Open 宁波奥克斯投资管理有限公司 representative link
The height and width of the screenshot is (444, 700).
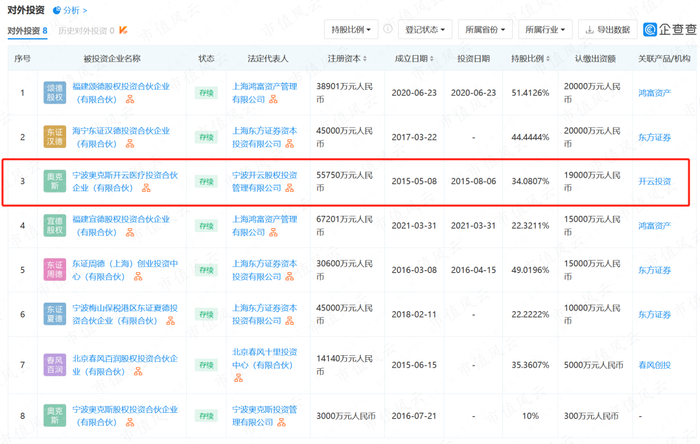point(264,415)
